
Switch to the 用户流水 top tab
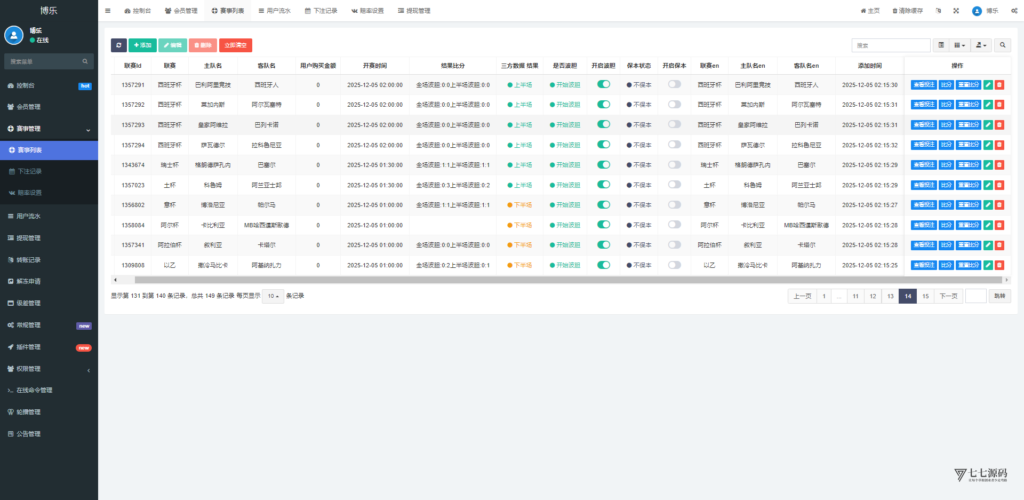pyautogui.click(x=274, y=11)
